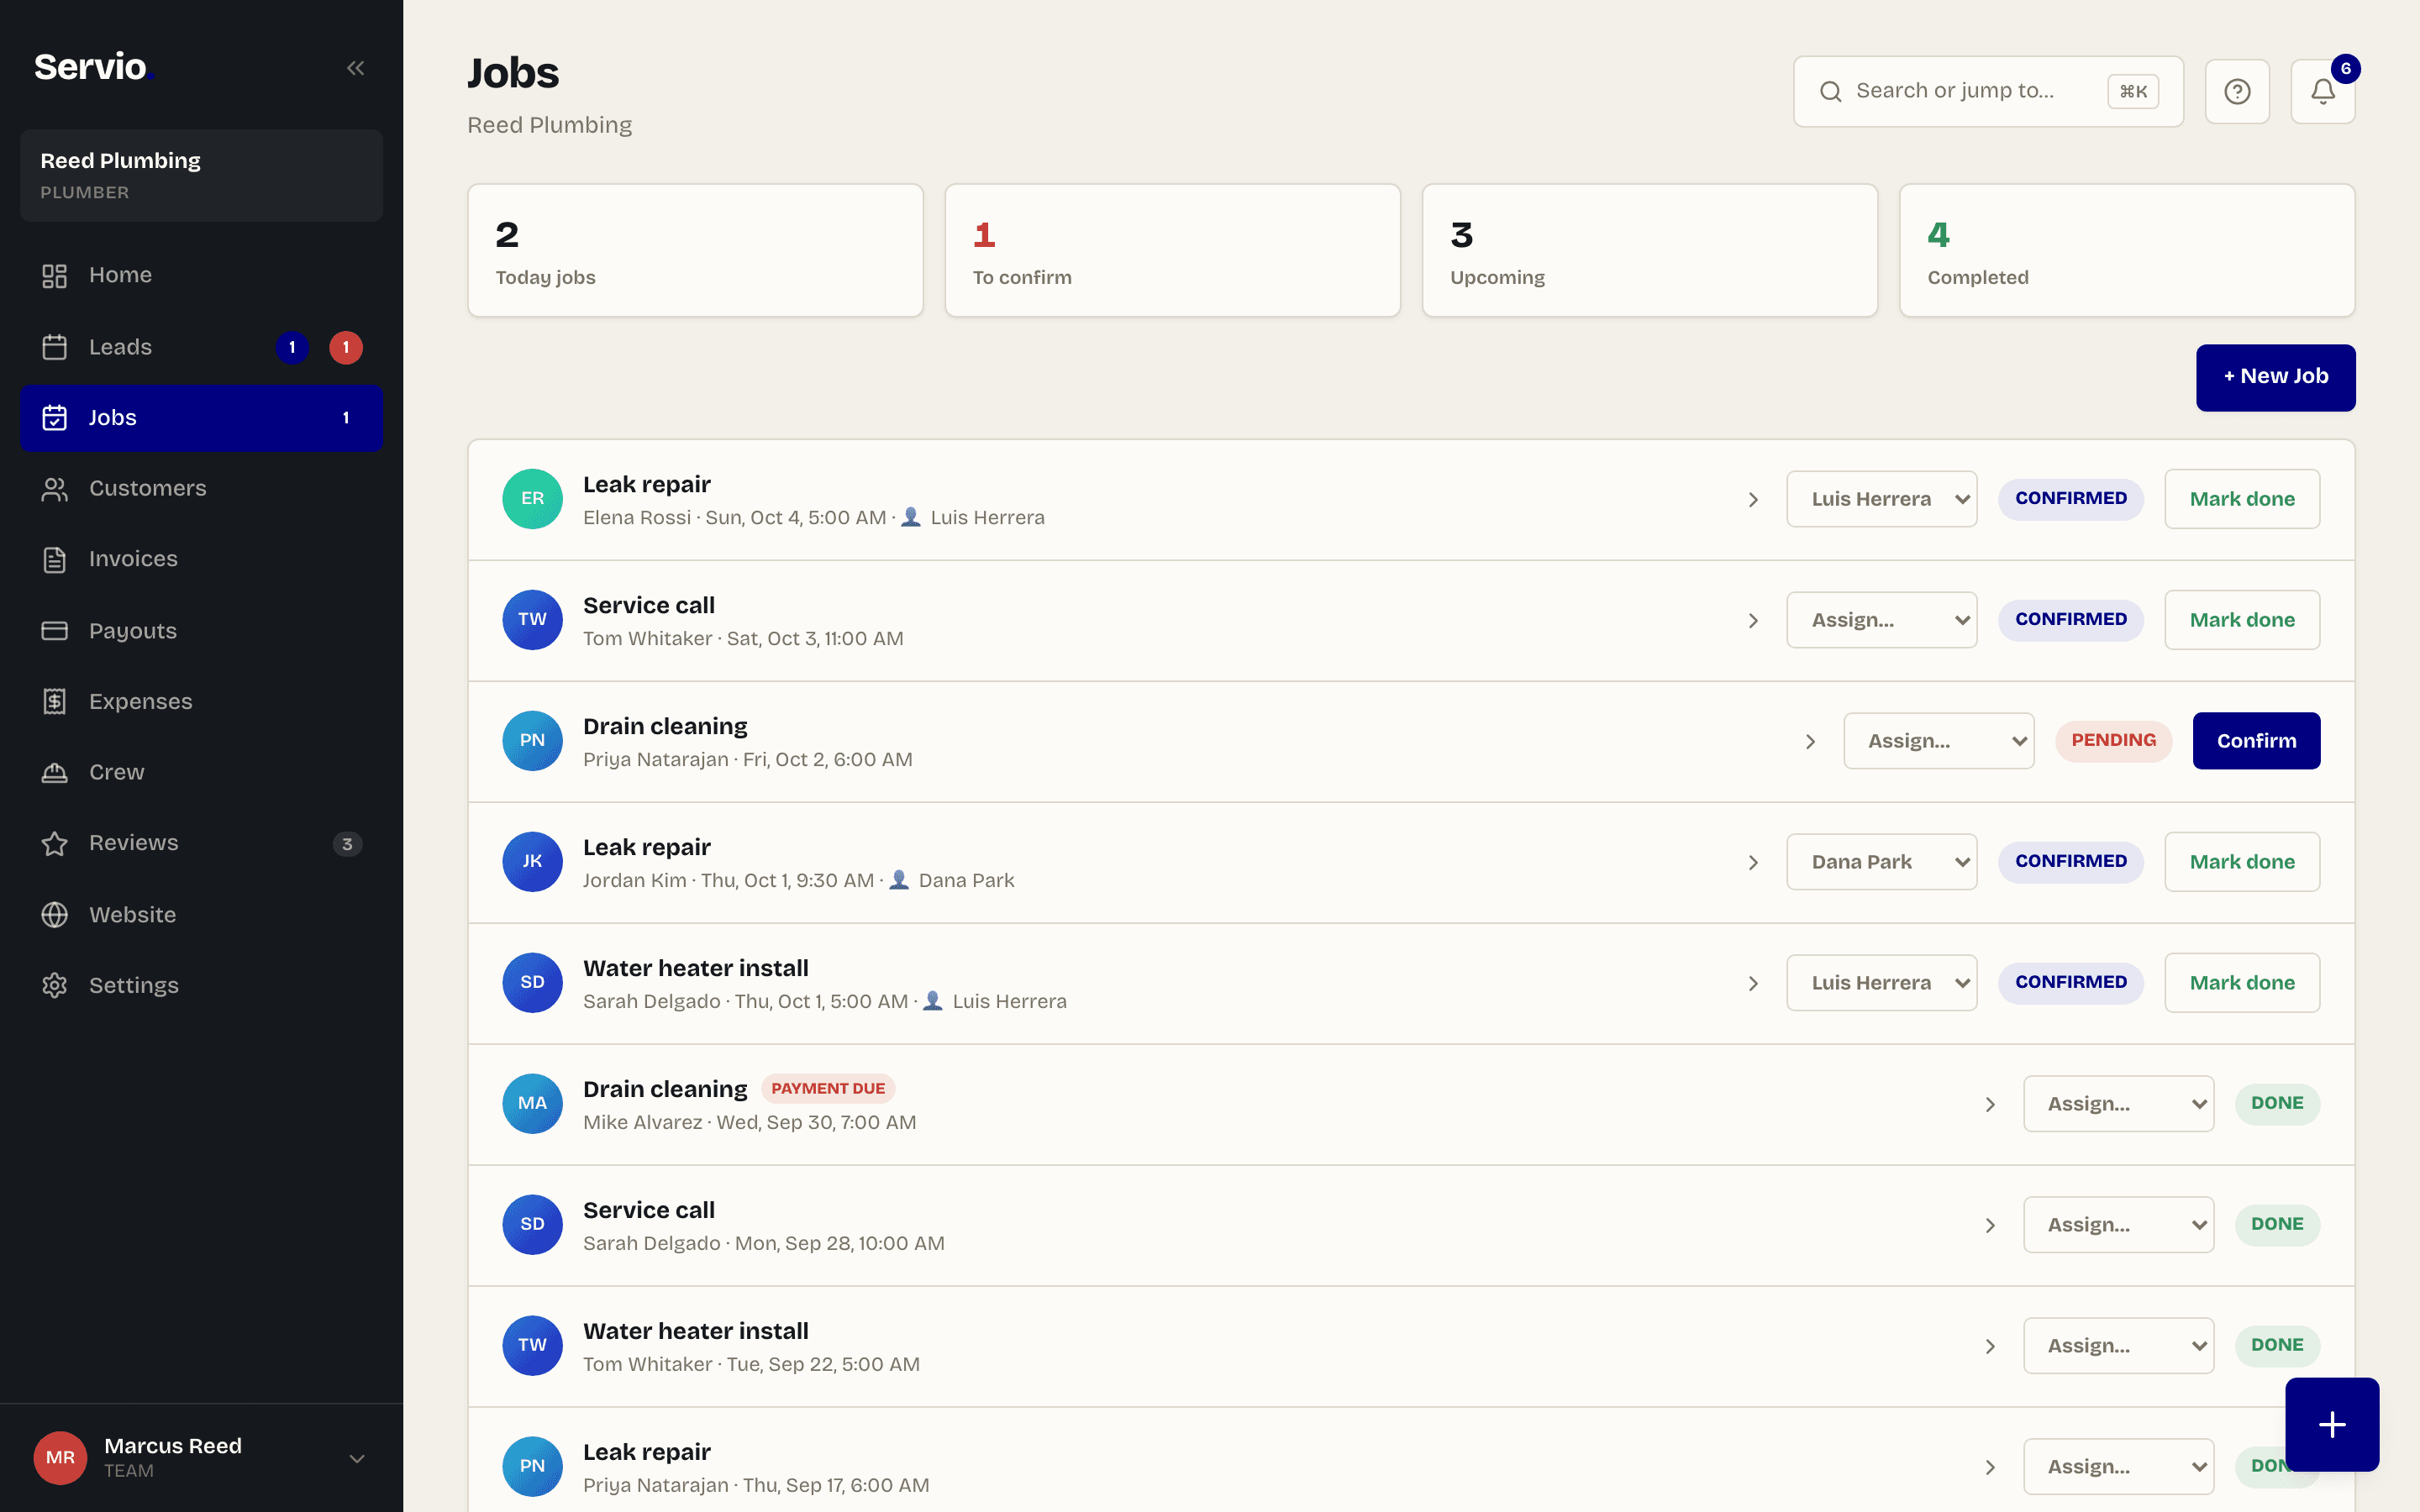2420x1512 pixels.
Task: Click the Payouts card icon
Action: pos(55,630)
